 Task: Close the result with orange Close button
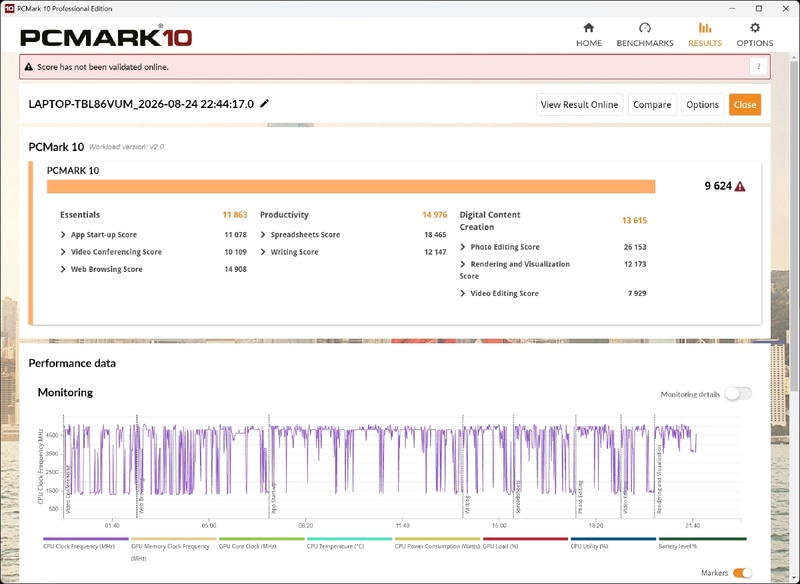point(745,105)
